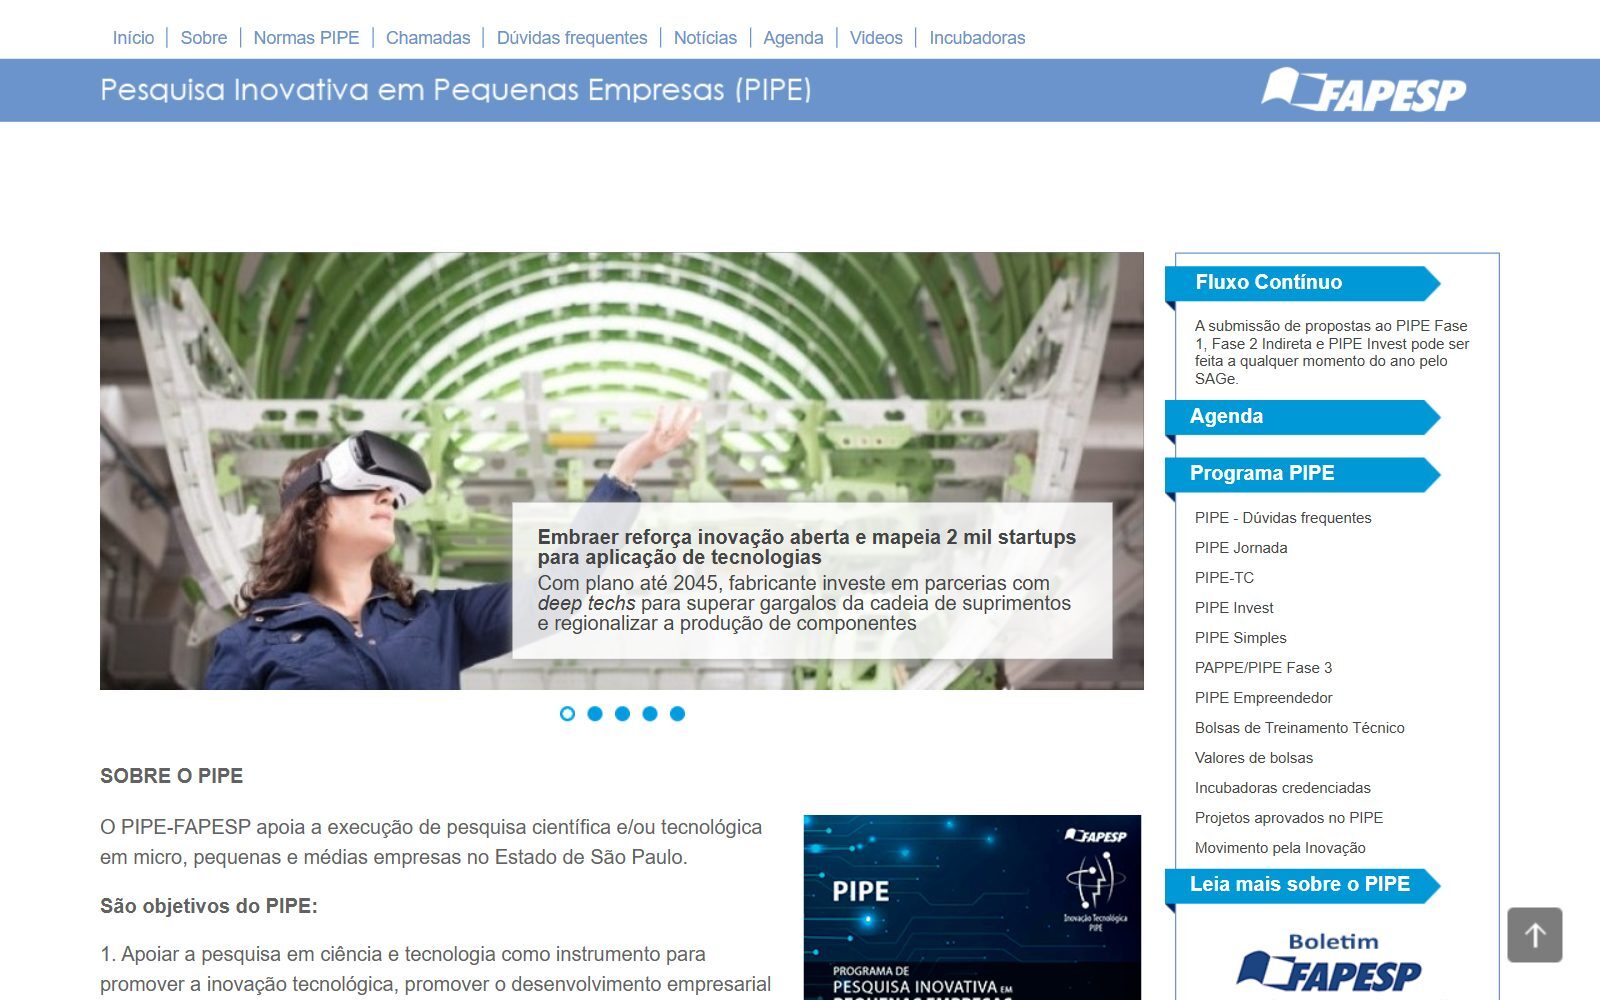The image size is (1600, 1000).
Task: Click the FAPESP logo in the header
Action: coord(1364,90)
